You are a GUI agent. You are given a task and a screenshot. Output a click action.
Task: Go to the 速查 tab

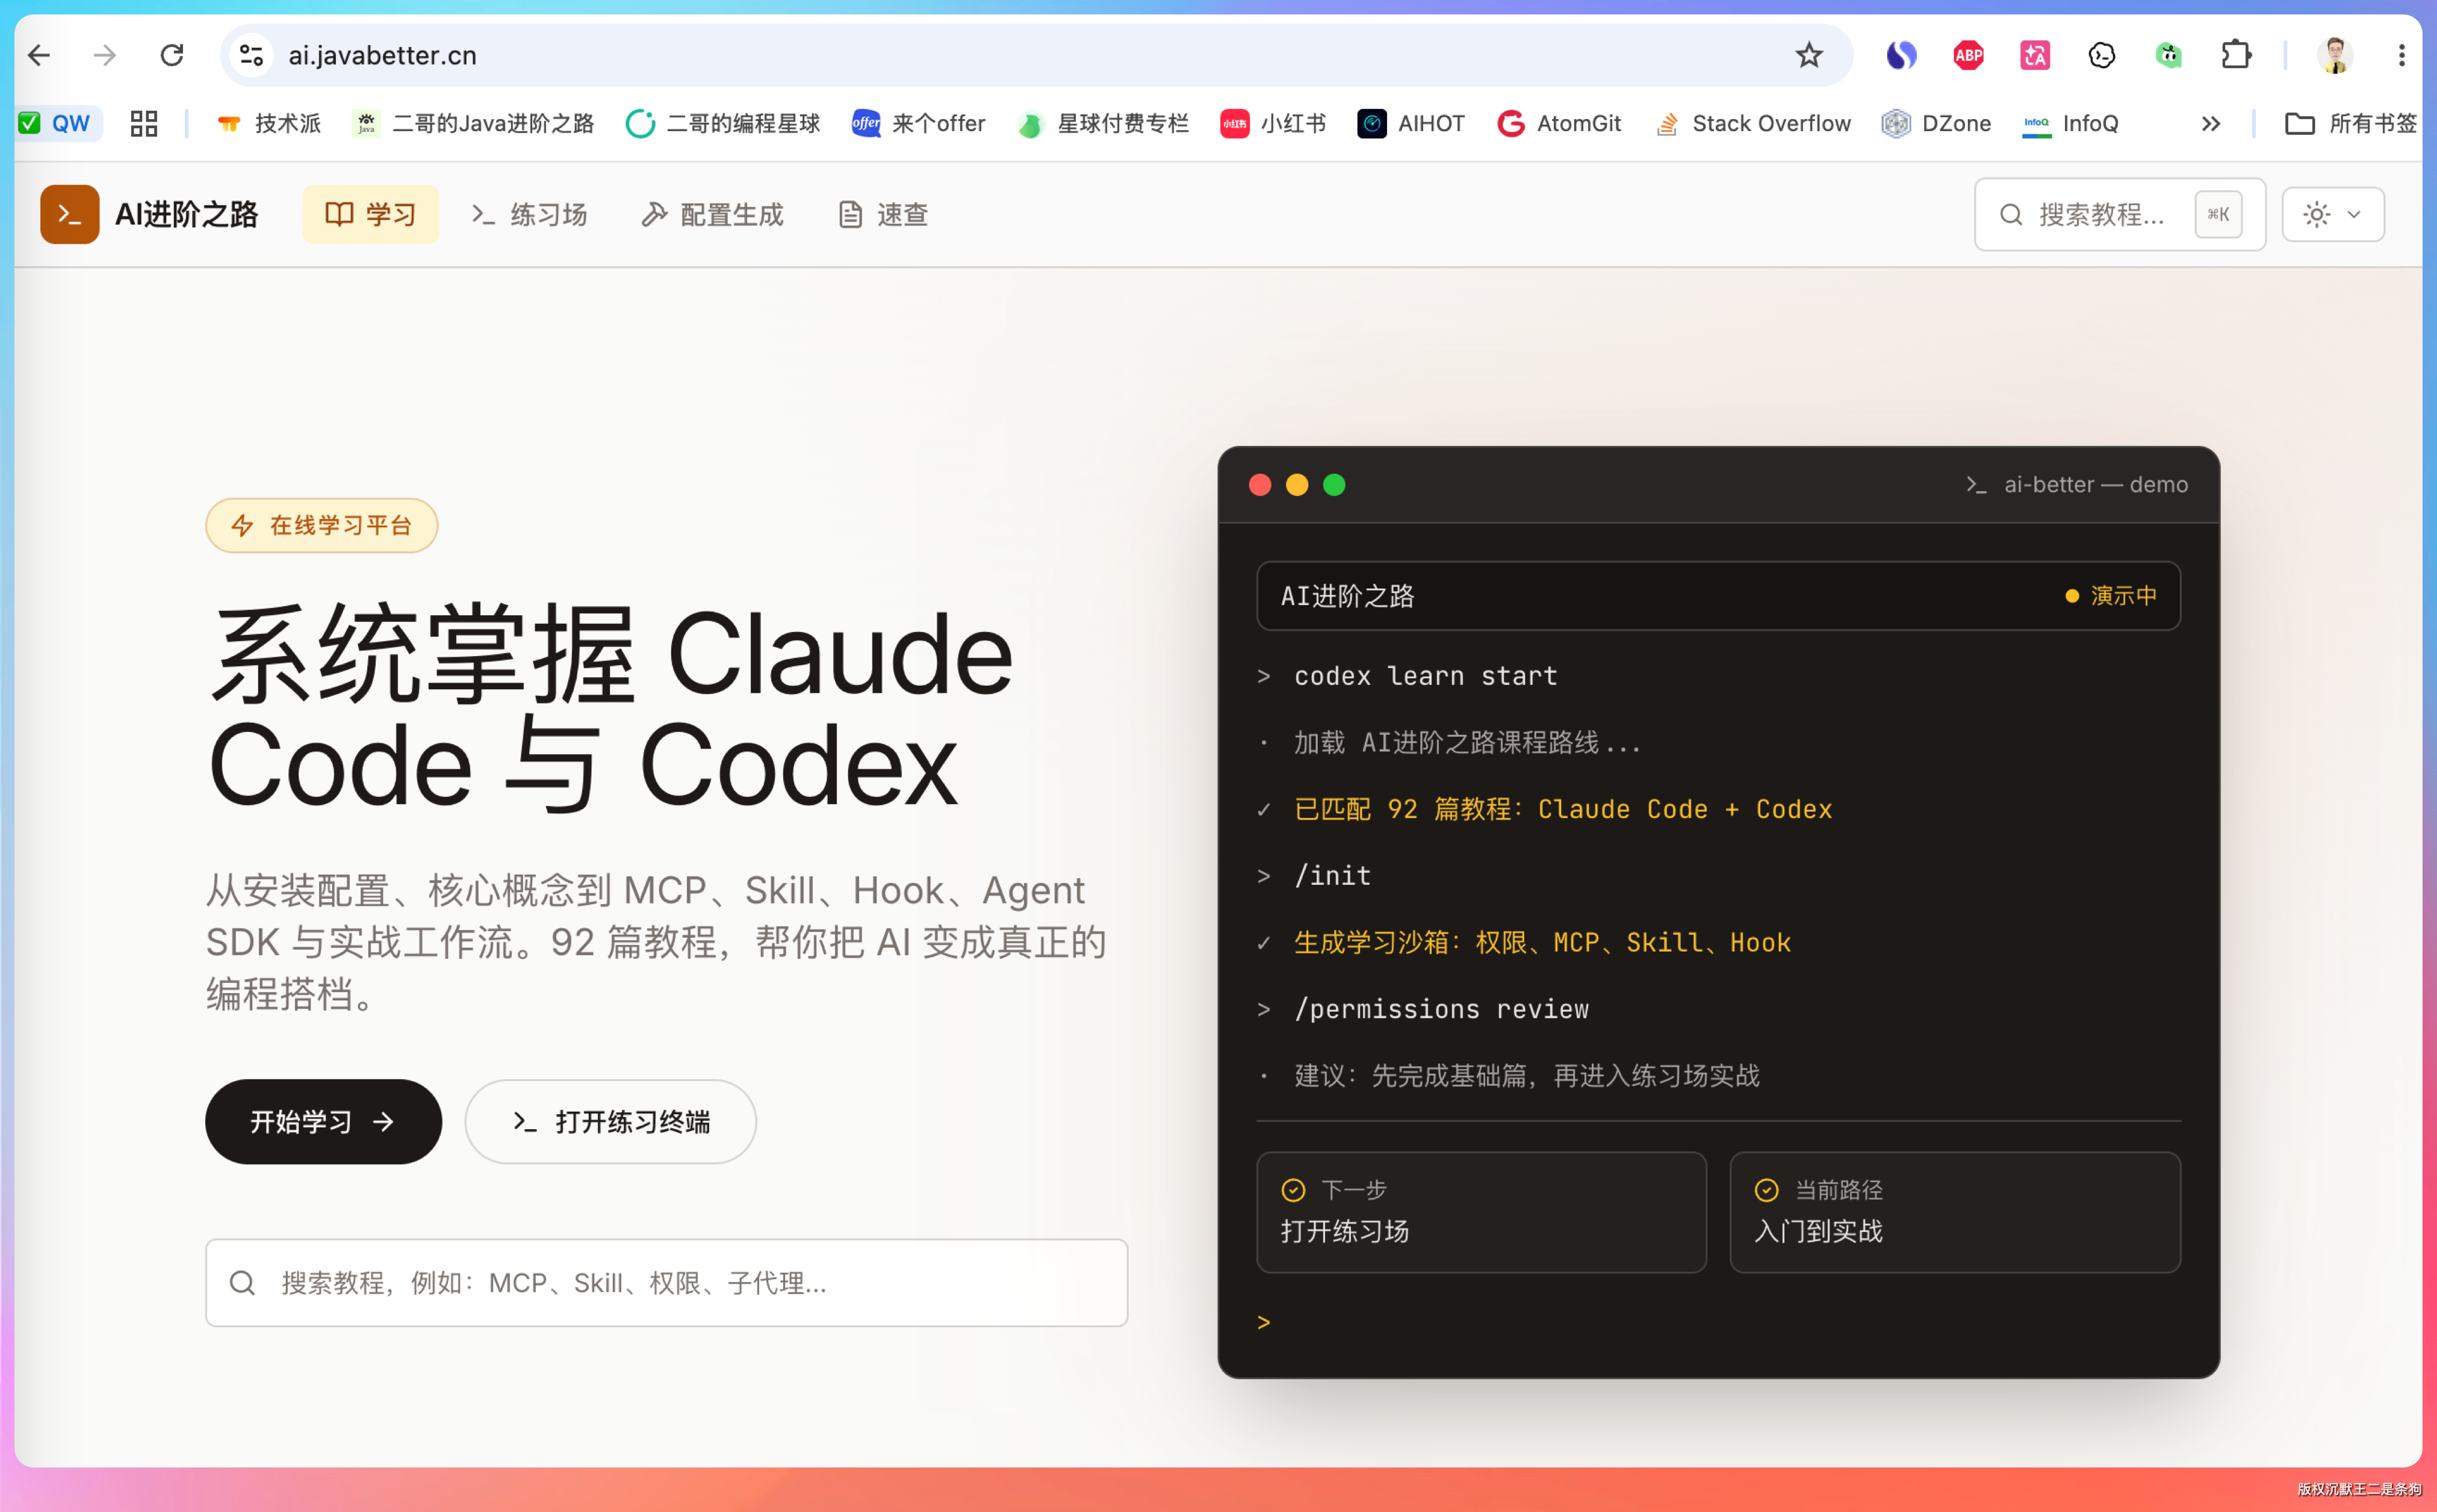click(x=883, y=214)
